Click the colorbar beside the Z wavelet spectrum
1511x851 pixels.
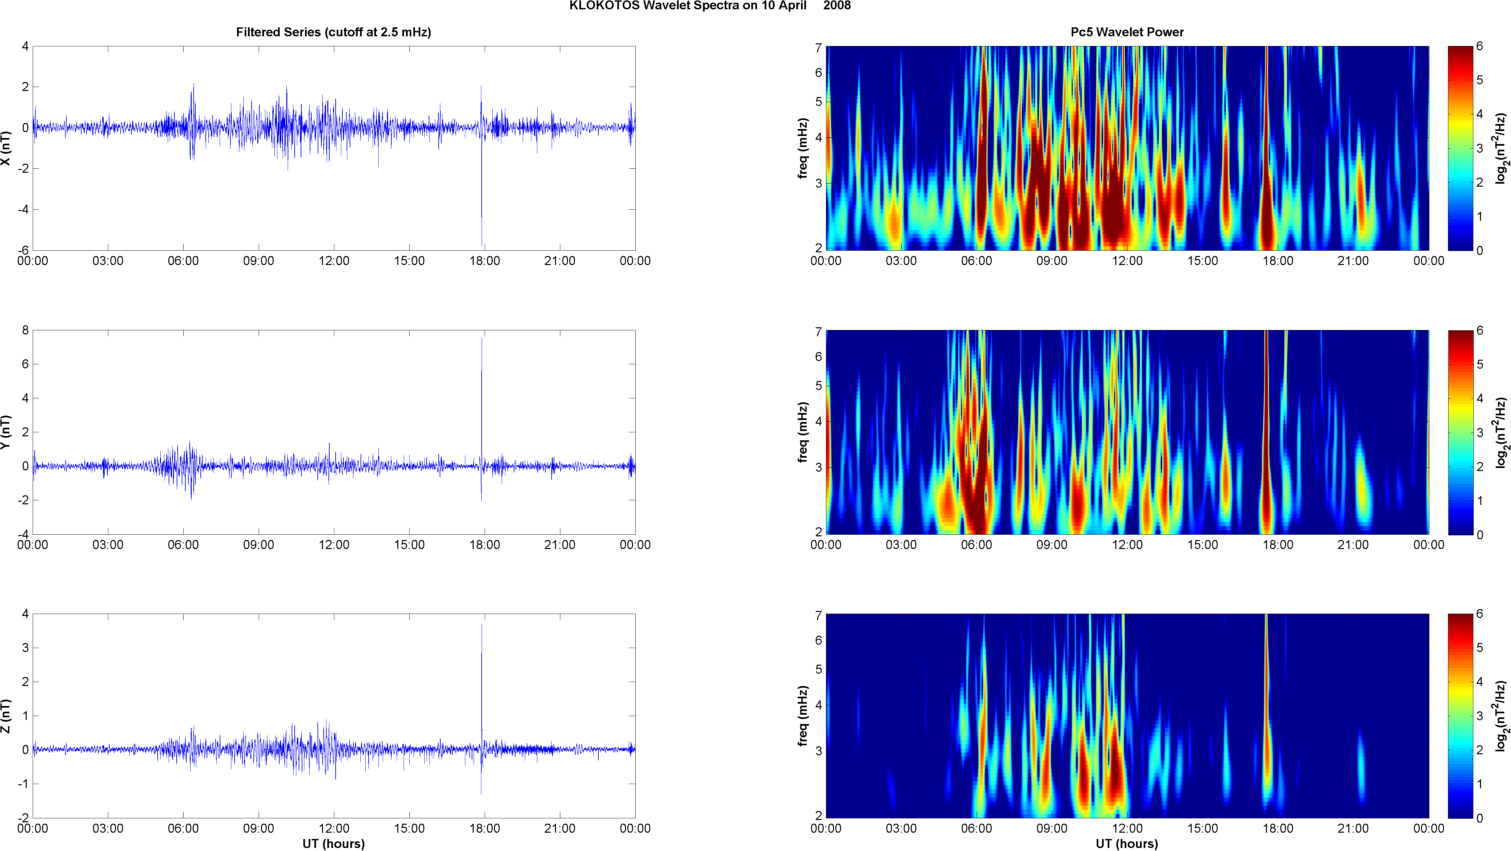coord(1460,716)
